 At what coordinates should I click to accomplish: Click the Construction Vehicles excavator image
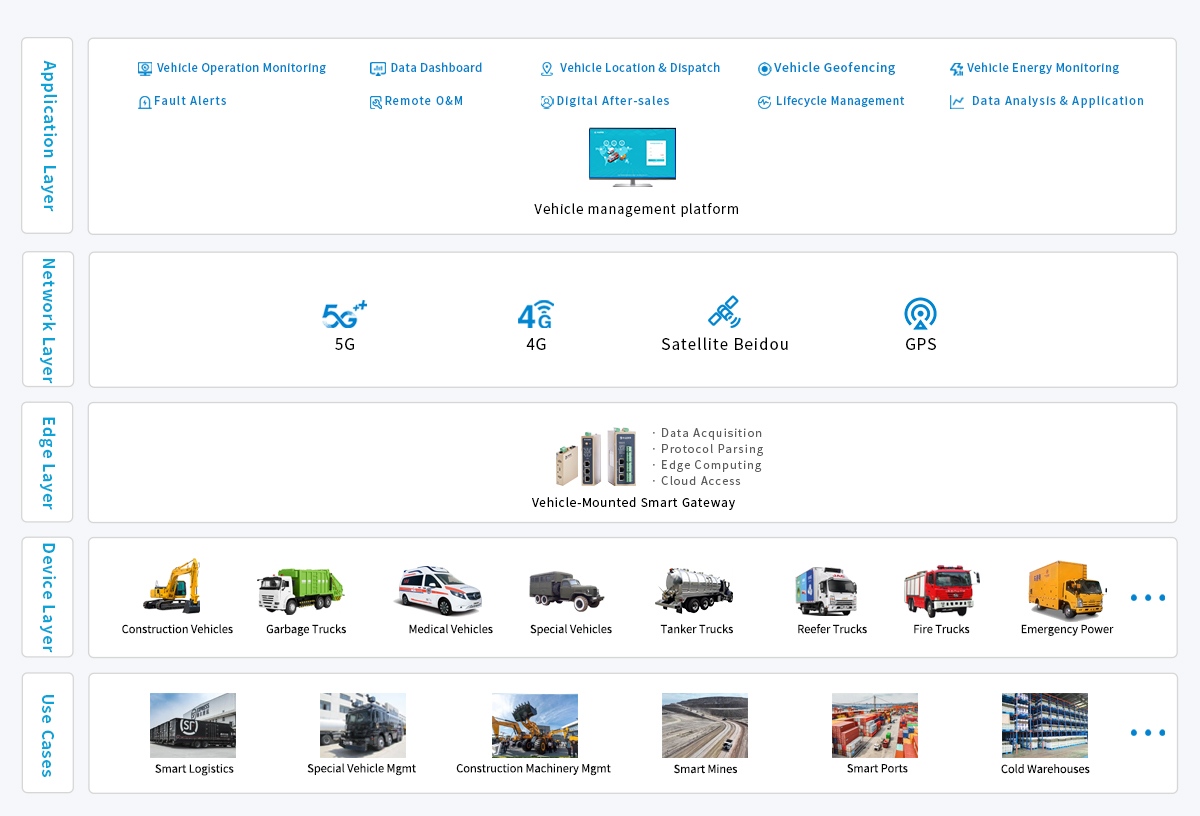coord(172,586)
